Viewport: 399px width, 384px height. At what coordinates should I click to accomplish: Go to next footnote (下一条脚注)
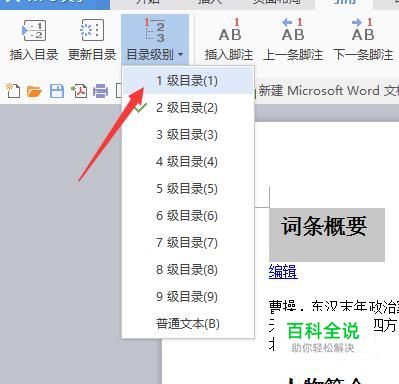(363, 30)
